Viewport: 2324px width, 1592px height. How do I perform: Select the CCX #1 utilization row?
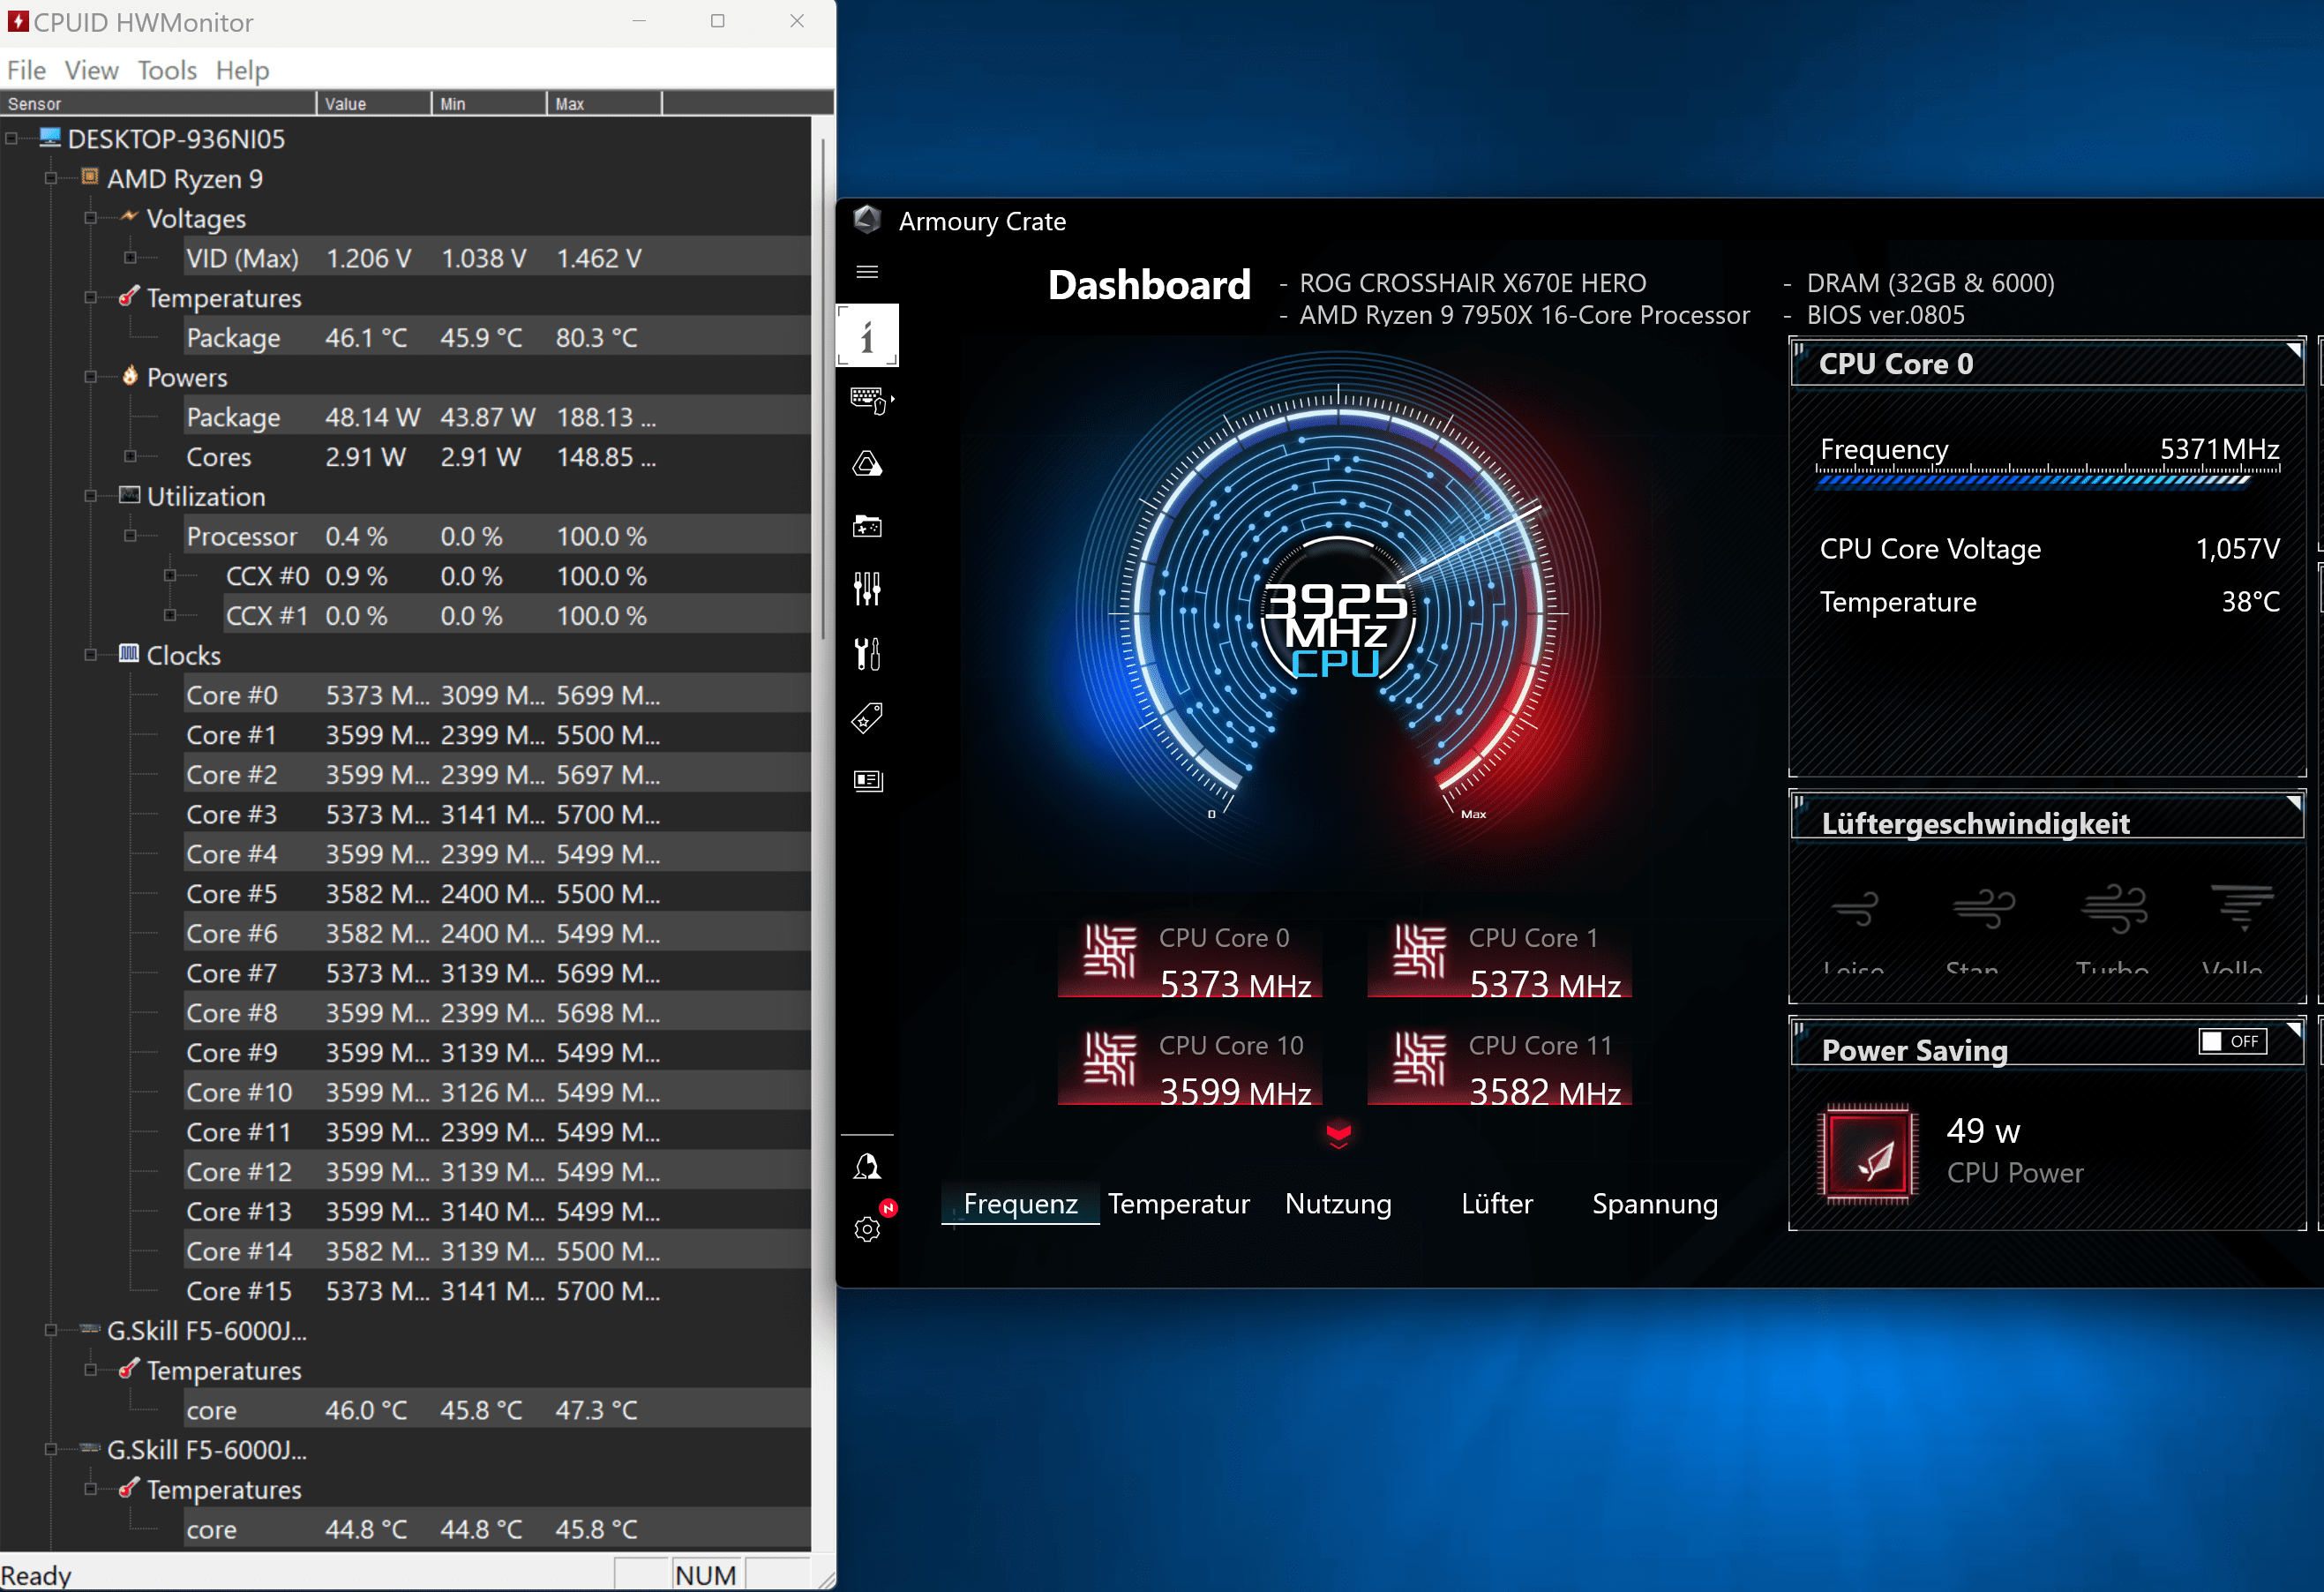pos(517,615)
